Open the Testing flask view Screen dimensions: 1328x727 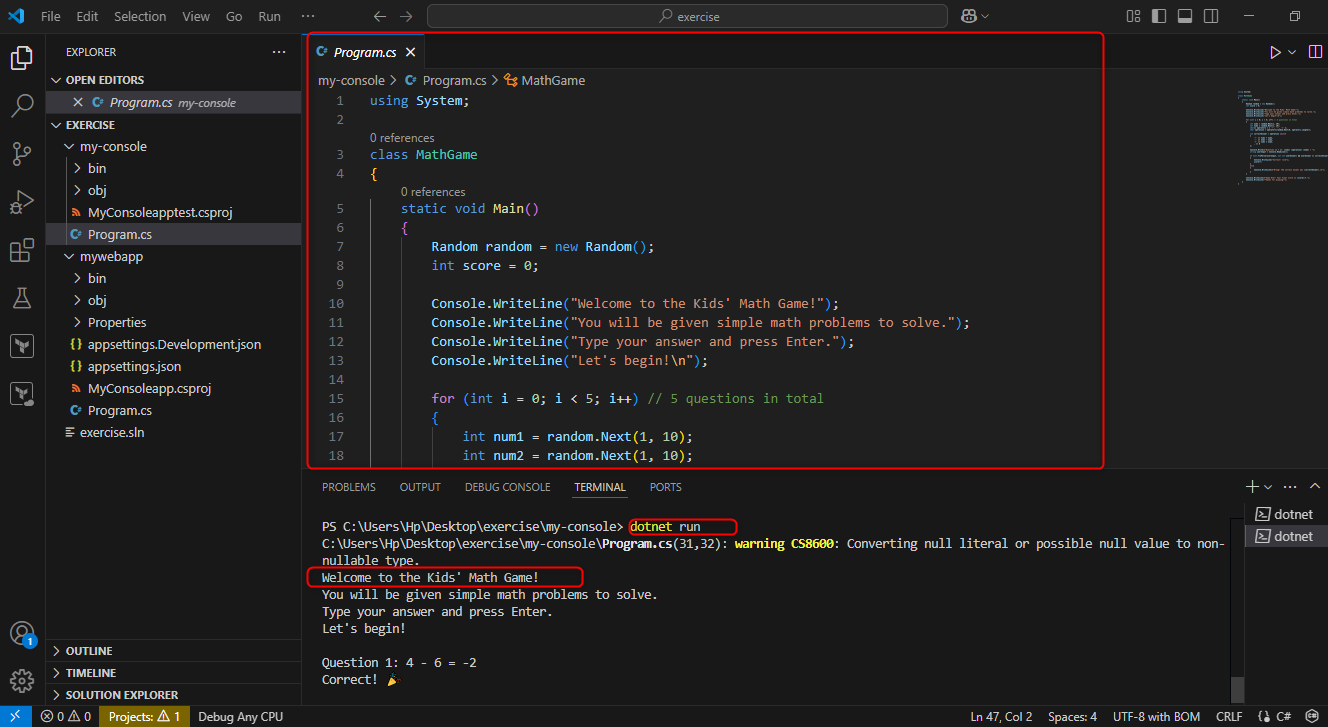tap(22, 298)
